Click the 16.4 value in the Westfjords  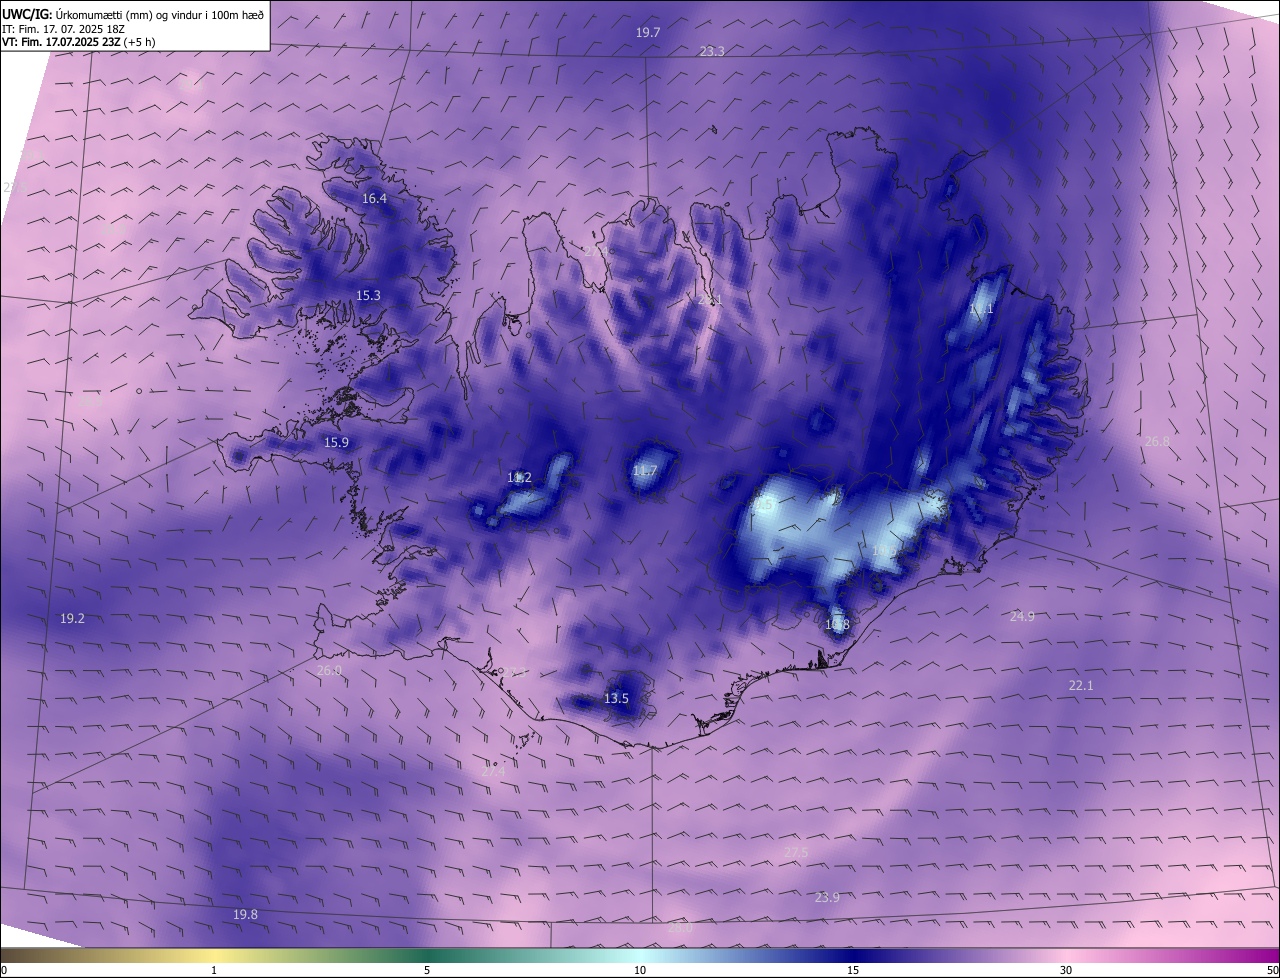(x=374, y=199)
